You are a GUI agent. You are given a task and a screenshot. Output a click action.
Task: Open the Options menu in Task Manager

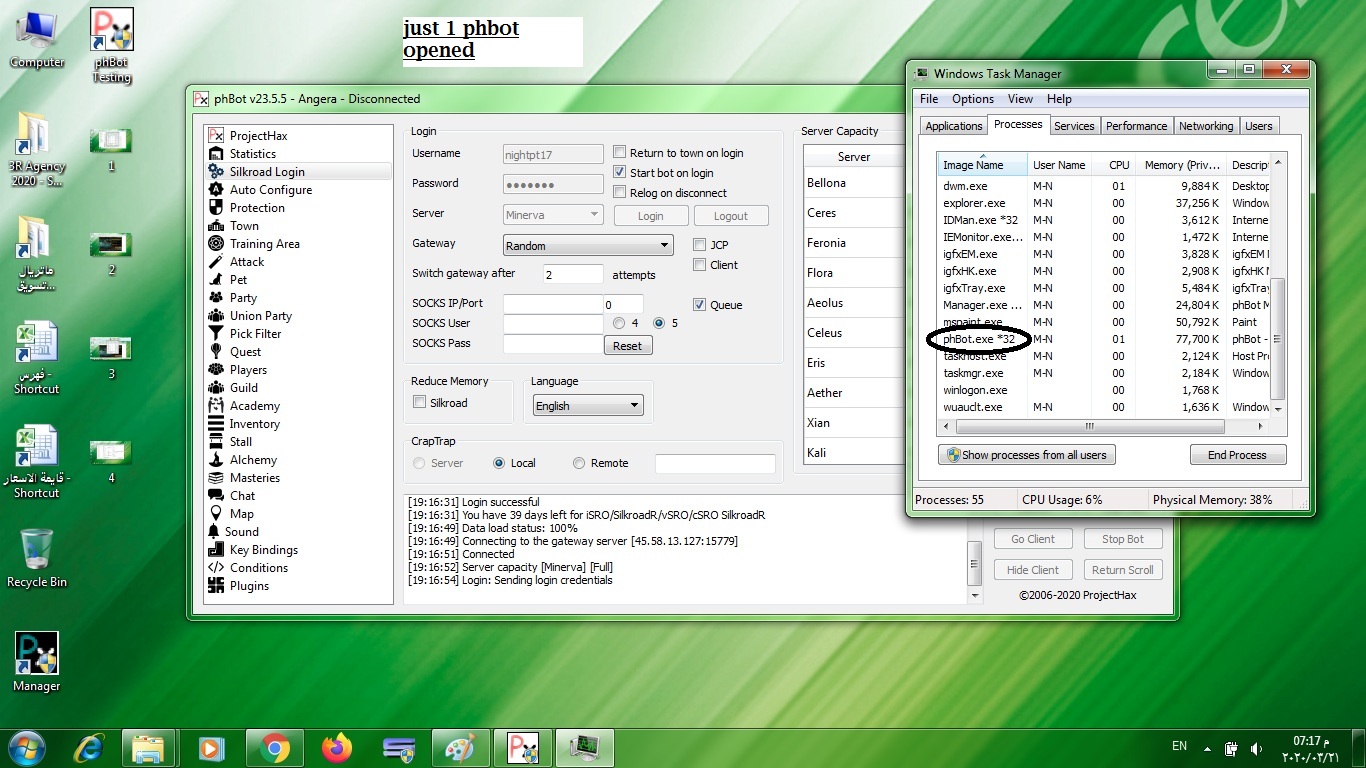(x=972, y=99)
